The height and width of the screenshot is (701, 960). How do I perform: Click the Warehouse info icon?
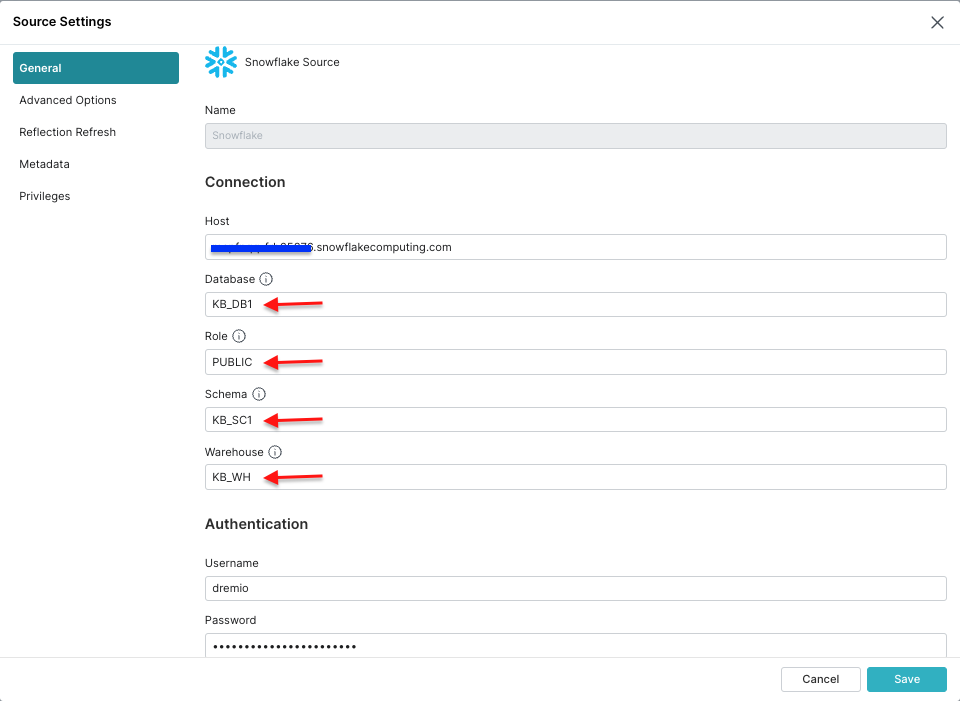275,452
